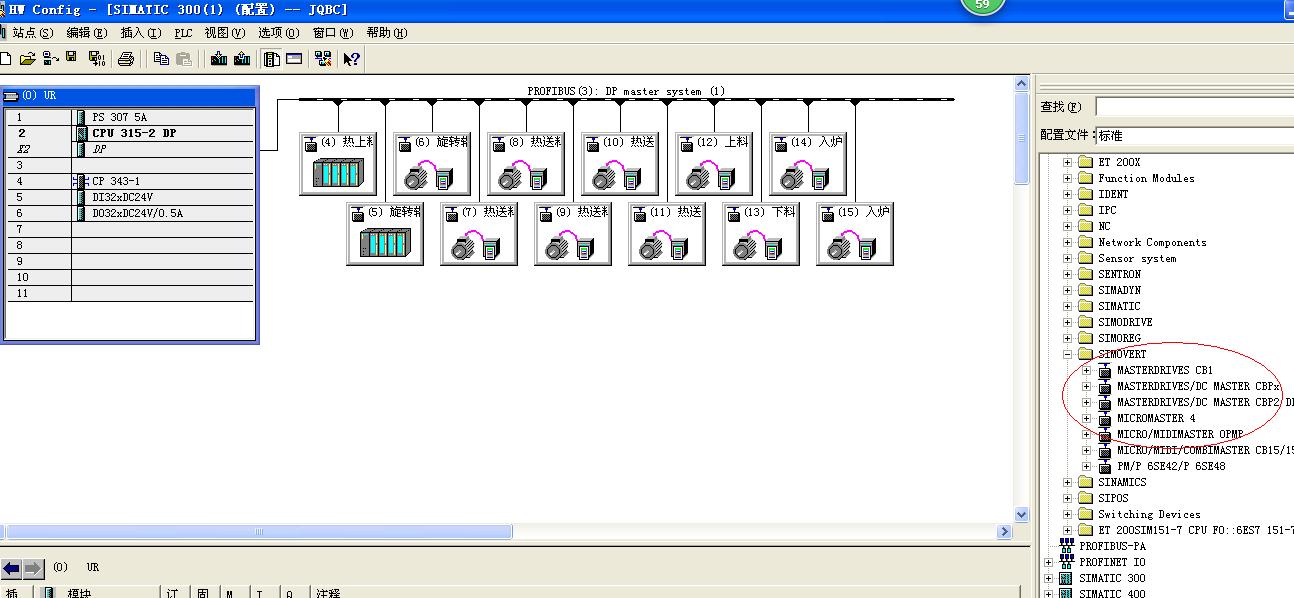Select drive slave (9) 热送
The width and height of the screenshot is (1294, 598).
pyautogui.click(x=573, y=234)
